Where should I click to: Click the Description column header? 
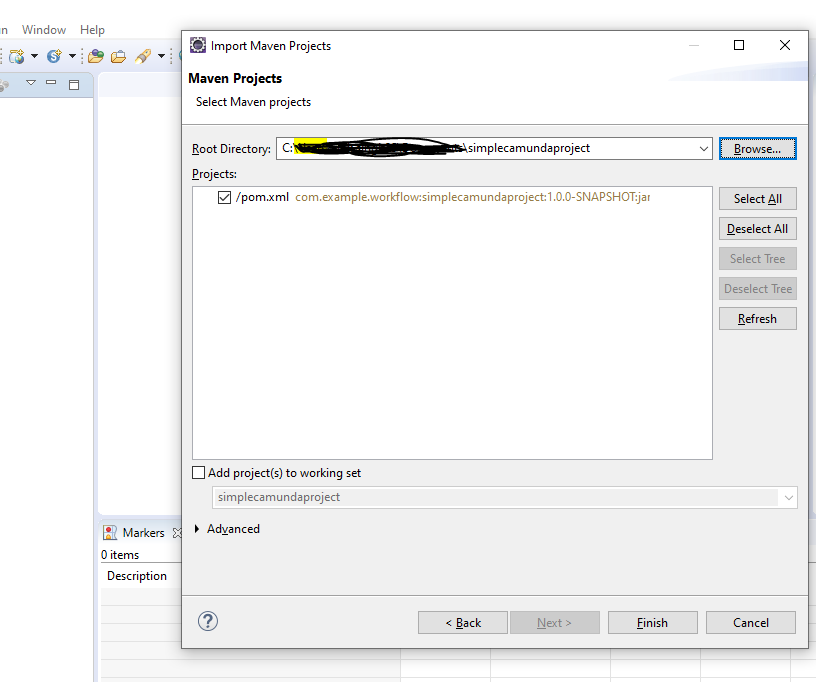137,576
